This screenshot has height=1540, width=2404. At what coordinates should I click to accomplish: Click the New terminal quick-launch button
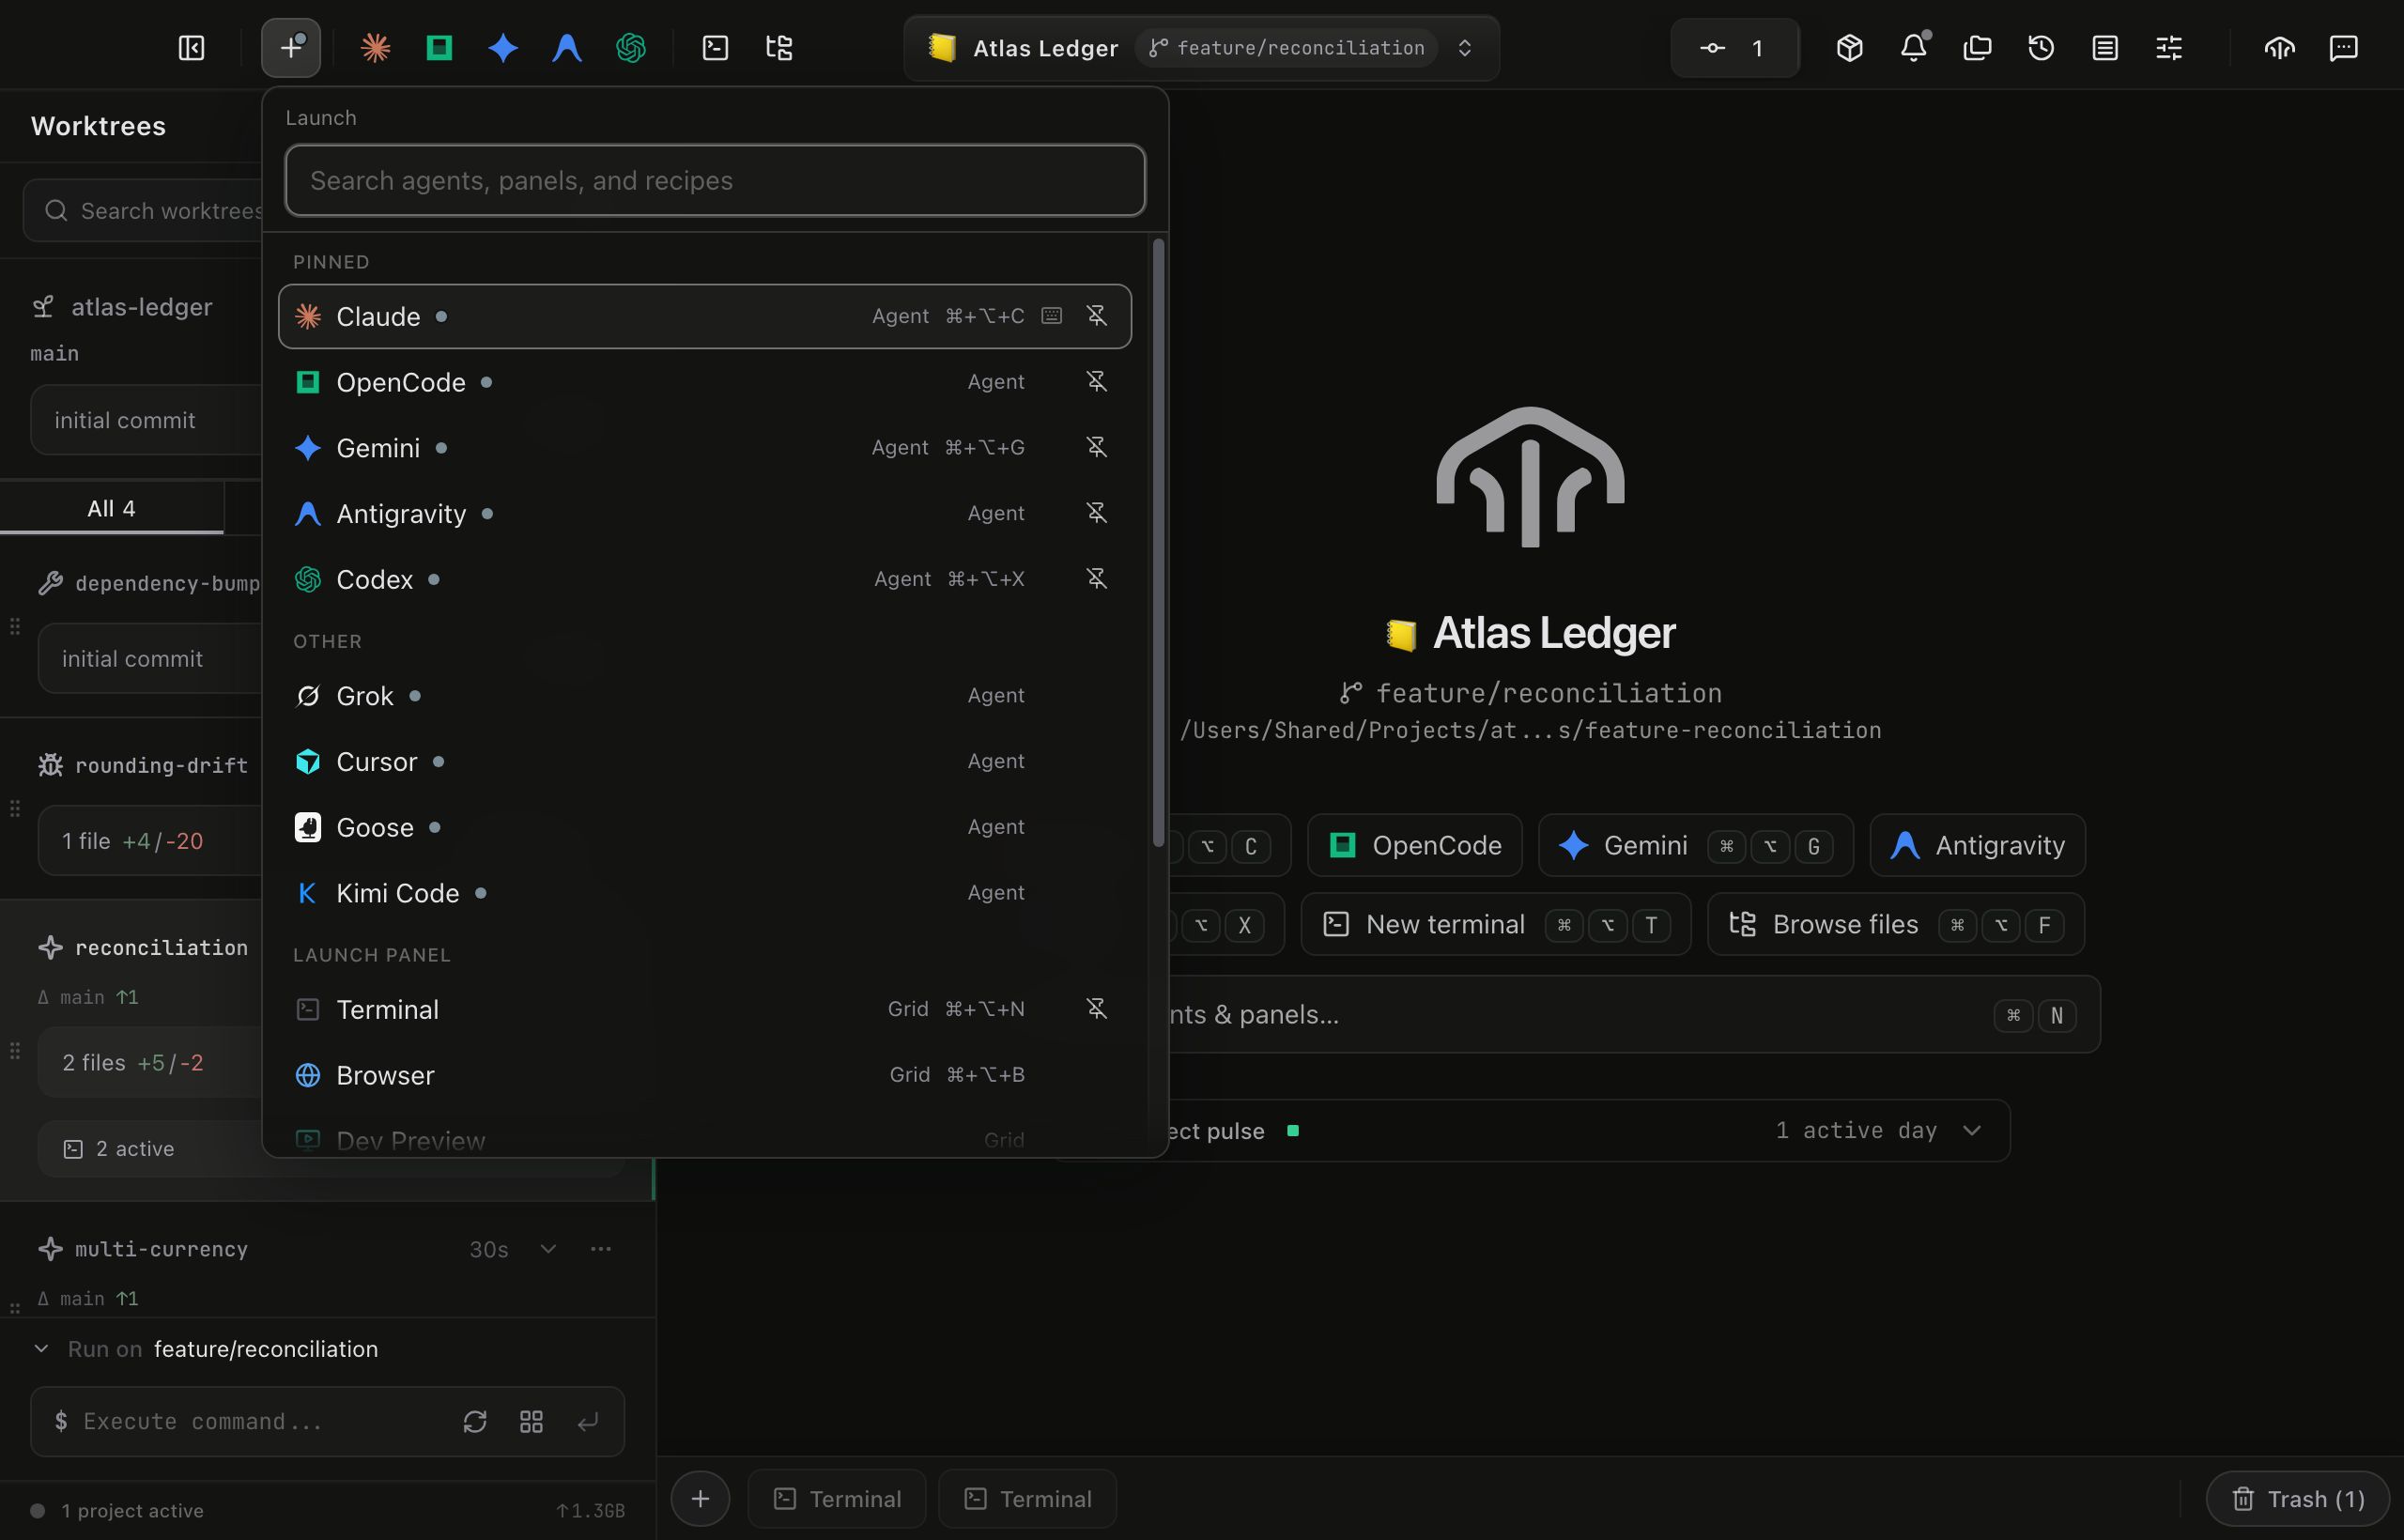pos(1496,924)
